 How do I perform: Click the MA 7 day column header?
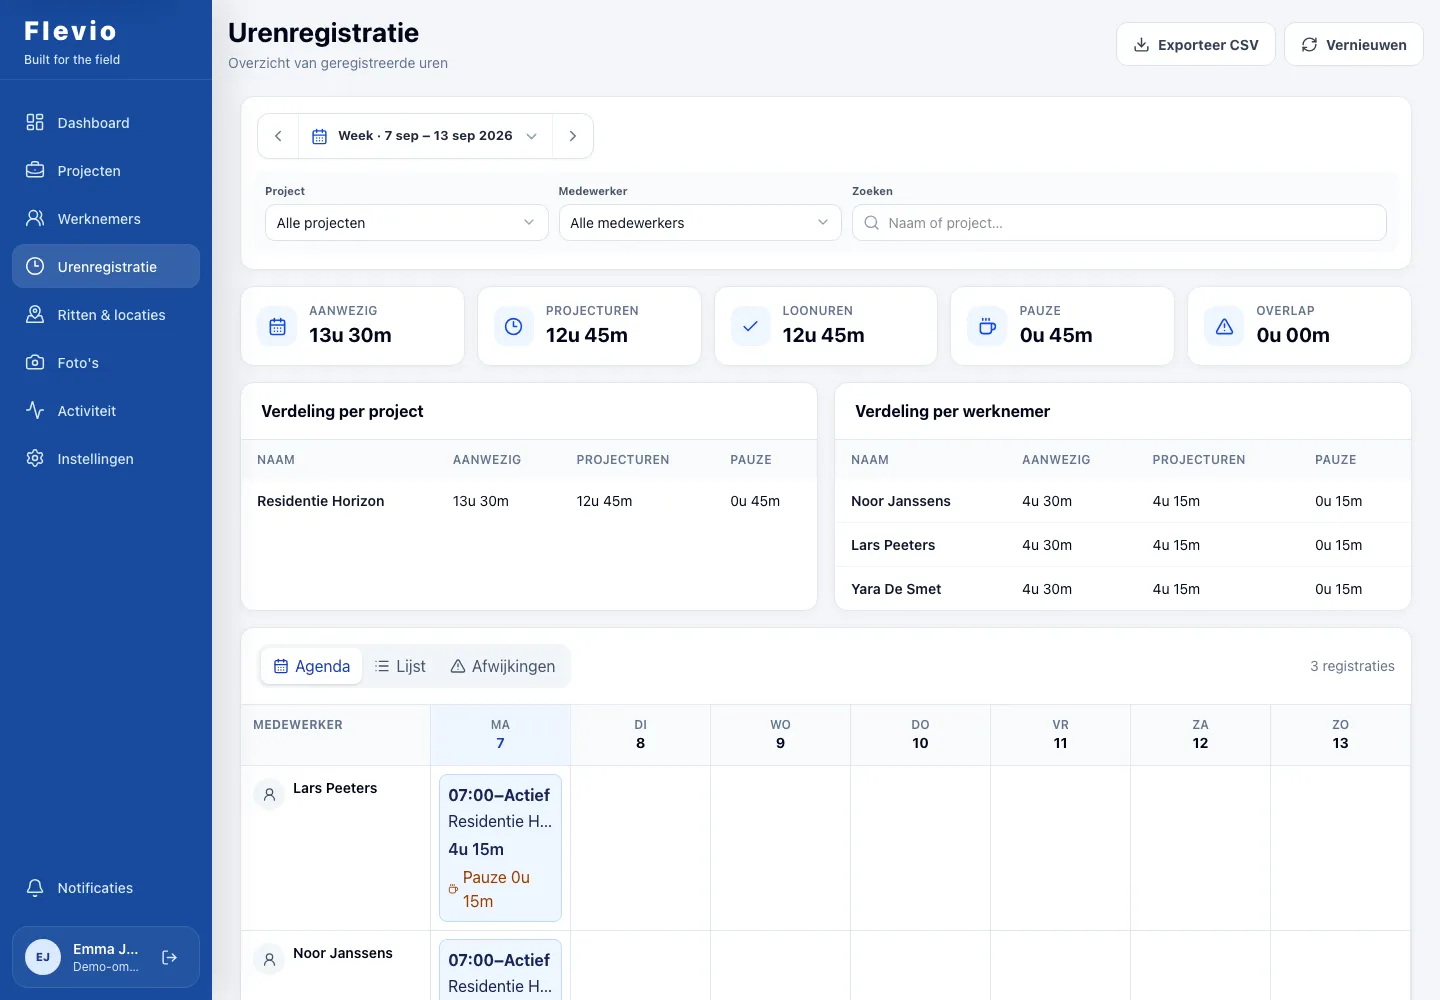pyautogui.click(x=500, y=734)
